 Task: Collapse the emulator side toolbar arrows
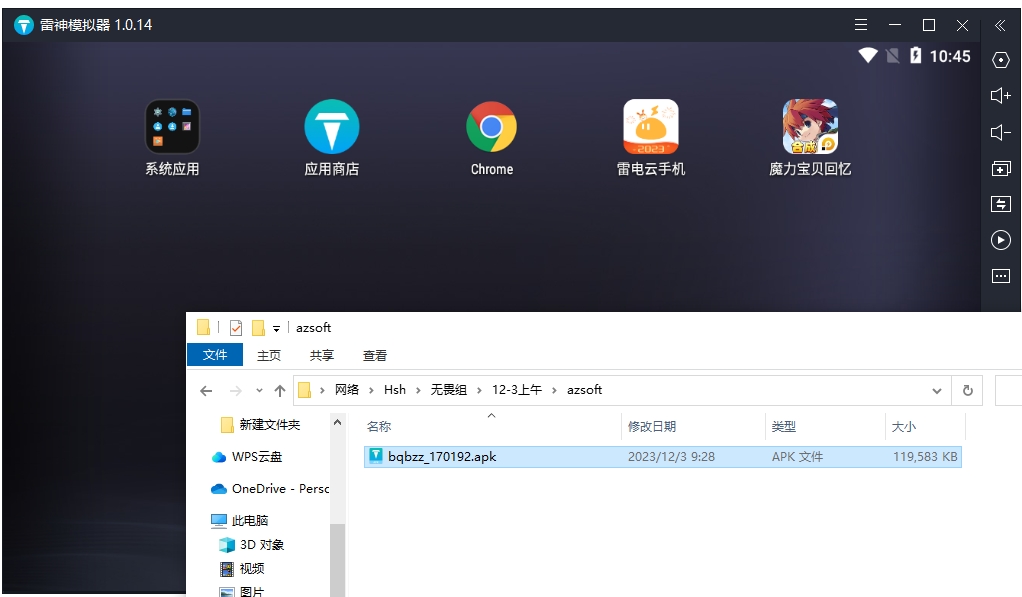click(x=1000, y=25)
